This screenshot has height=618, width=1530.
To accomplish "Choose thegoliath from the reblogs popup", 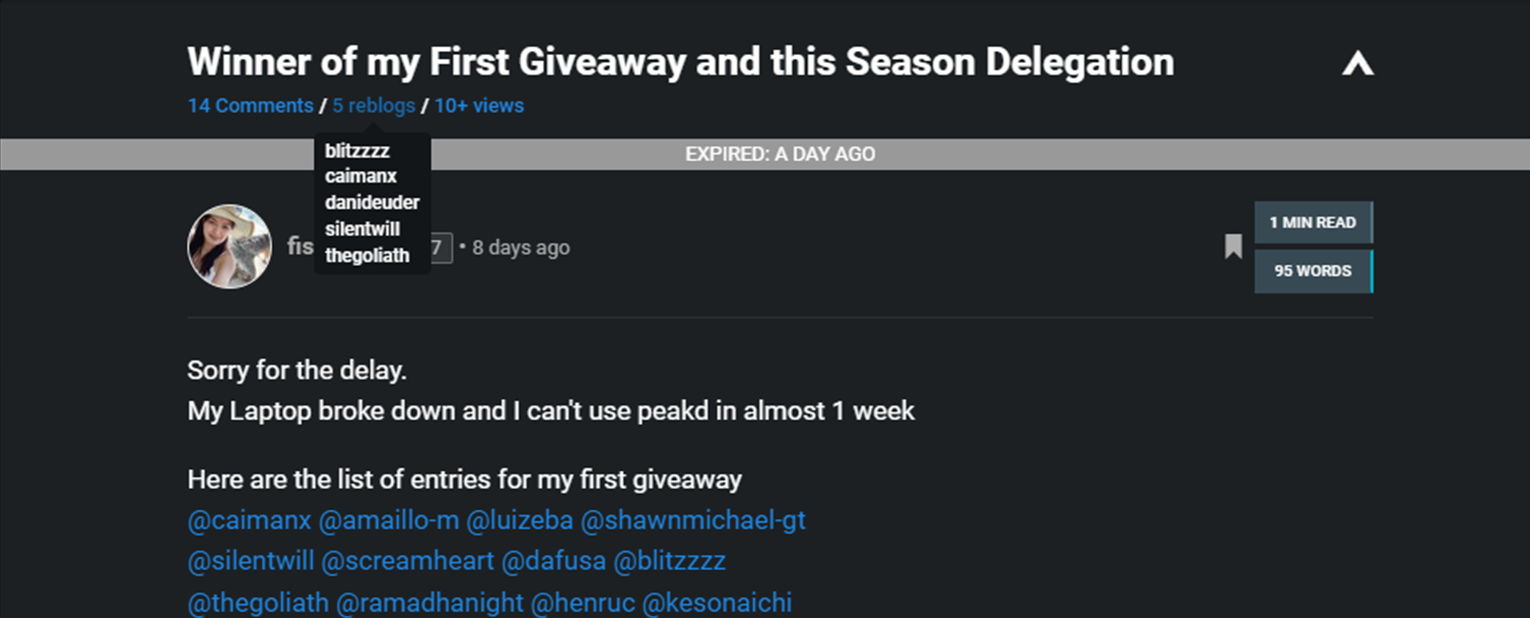I will pyautogui.click(x=367, y=255).
